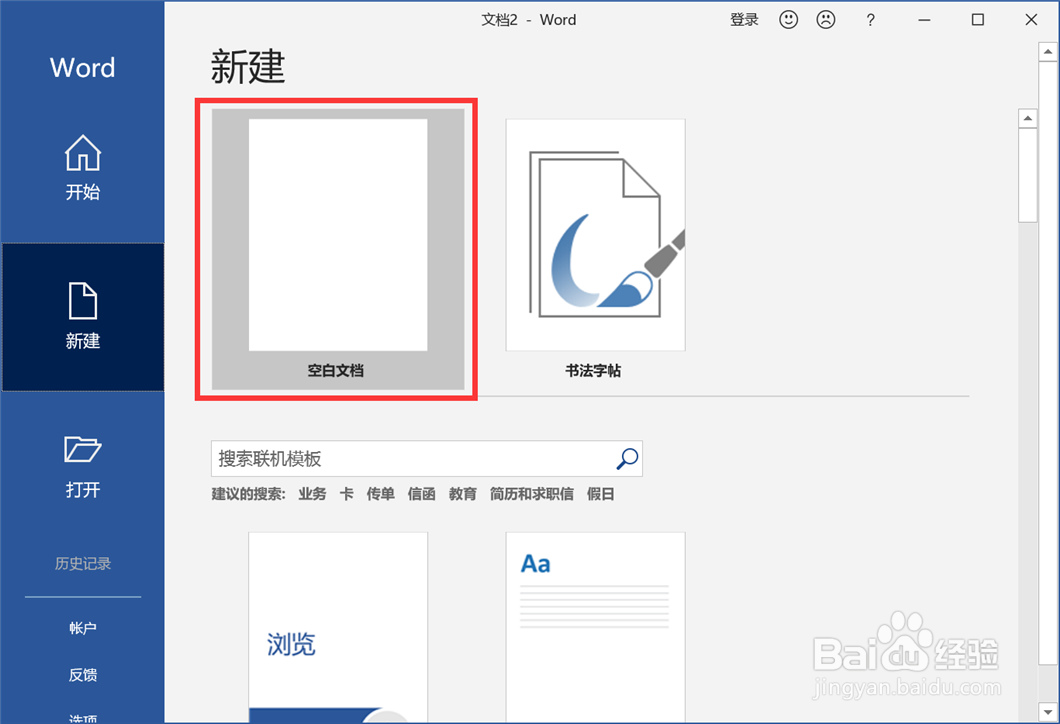This screenshot has width=1060, height=724.
Task: Search suggested term 教育
Action: click(463, 494)
